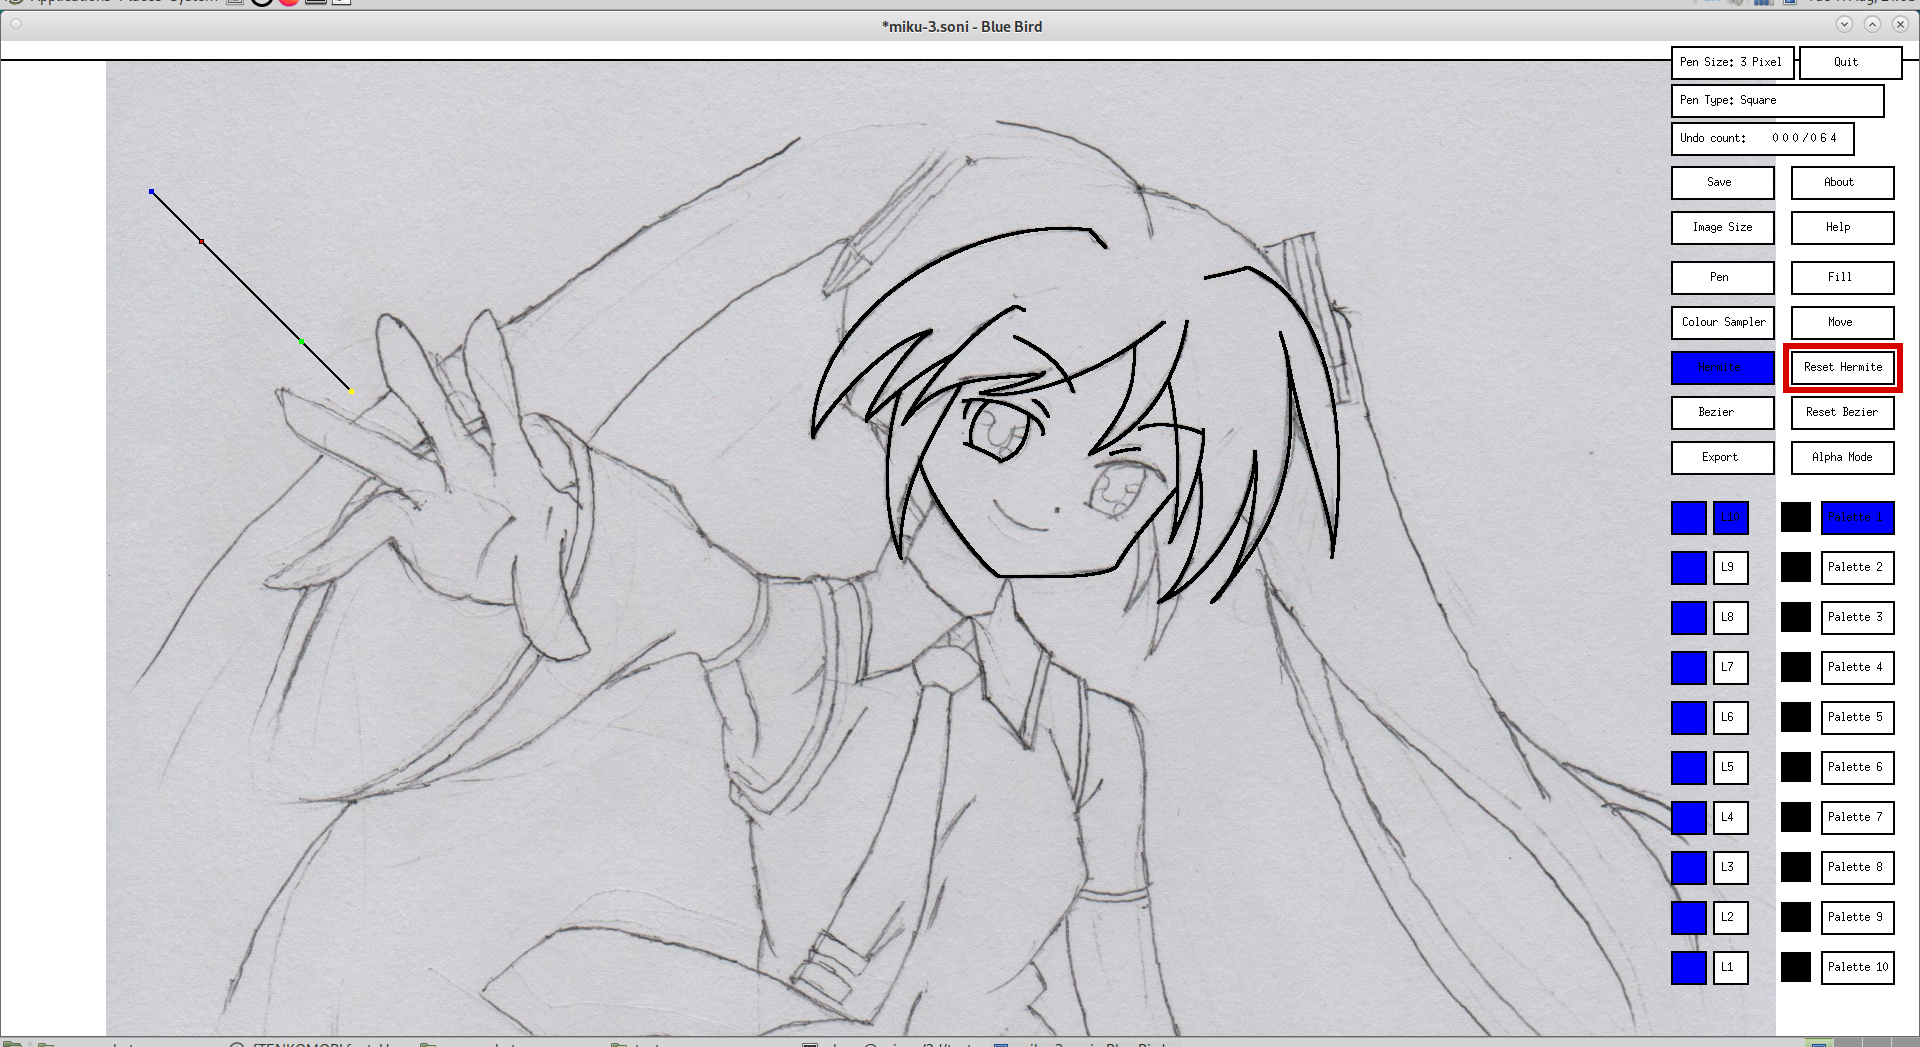Click Reset Hermite

tap(1842, 367)
